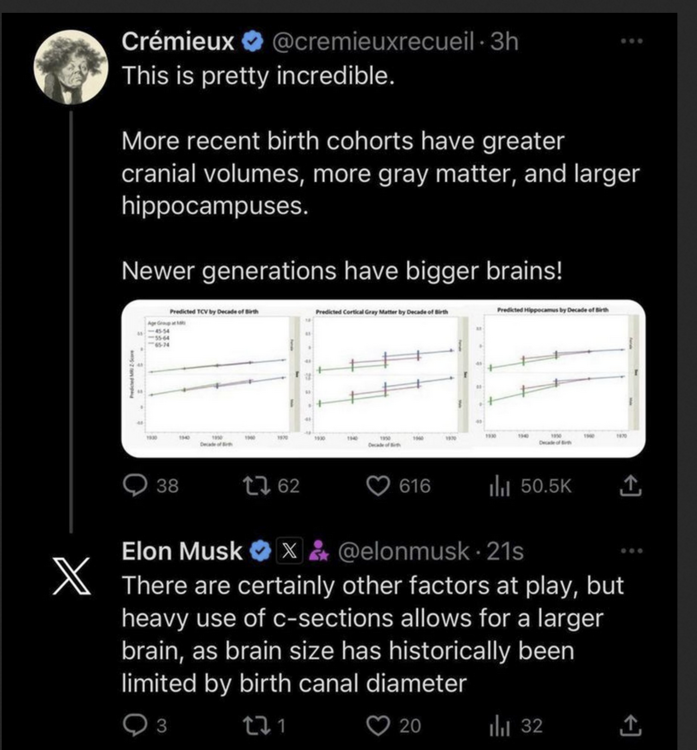Click the Elon Musk display name
Screen dimensions: 697x750
point(181,551)
